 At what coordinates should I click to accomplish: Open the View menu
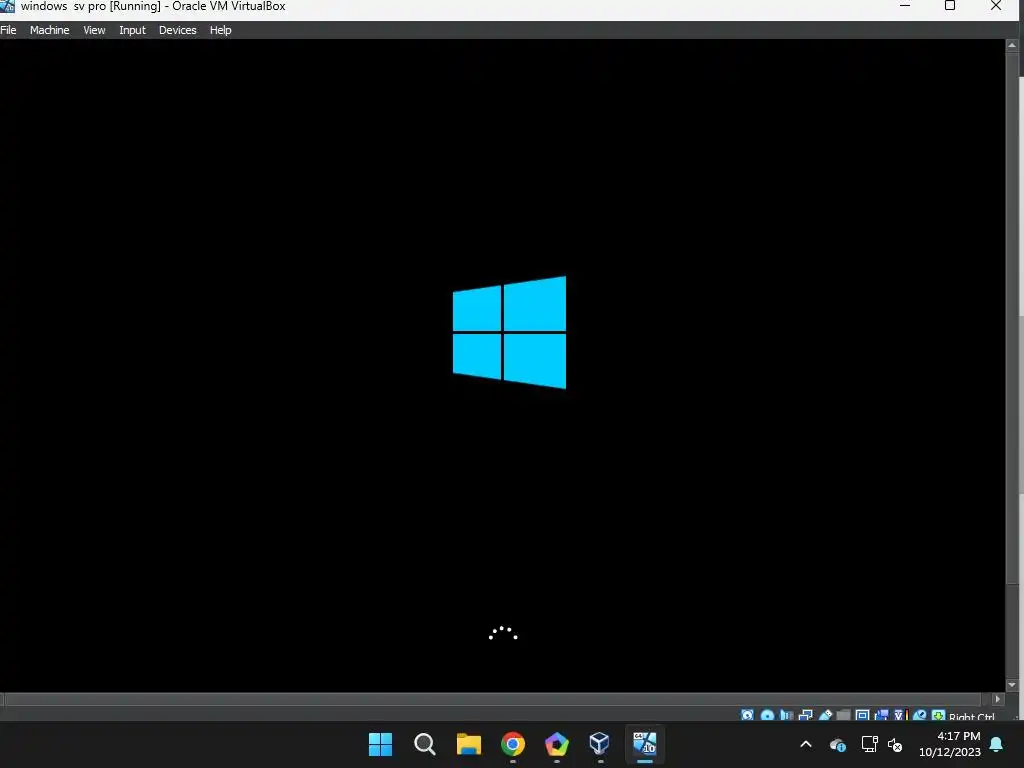point(94,30)
